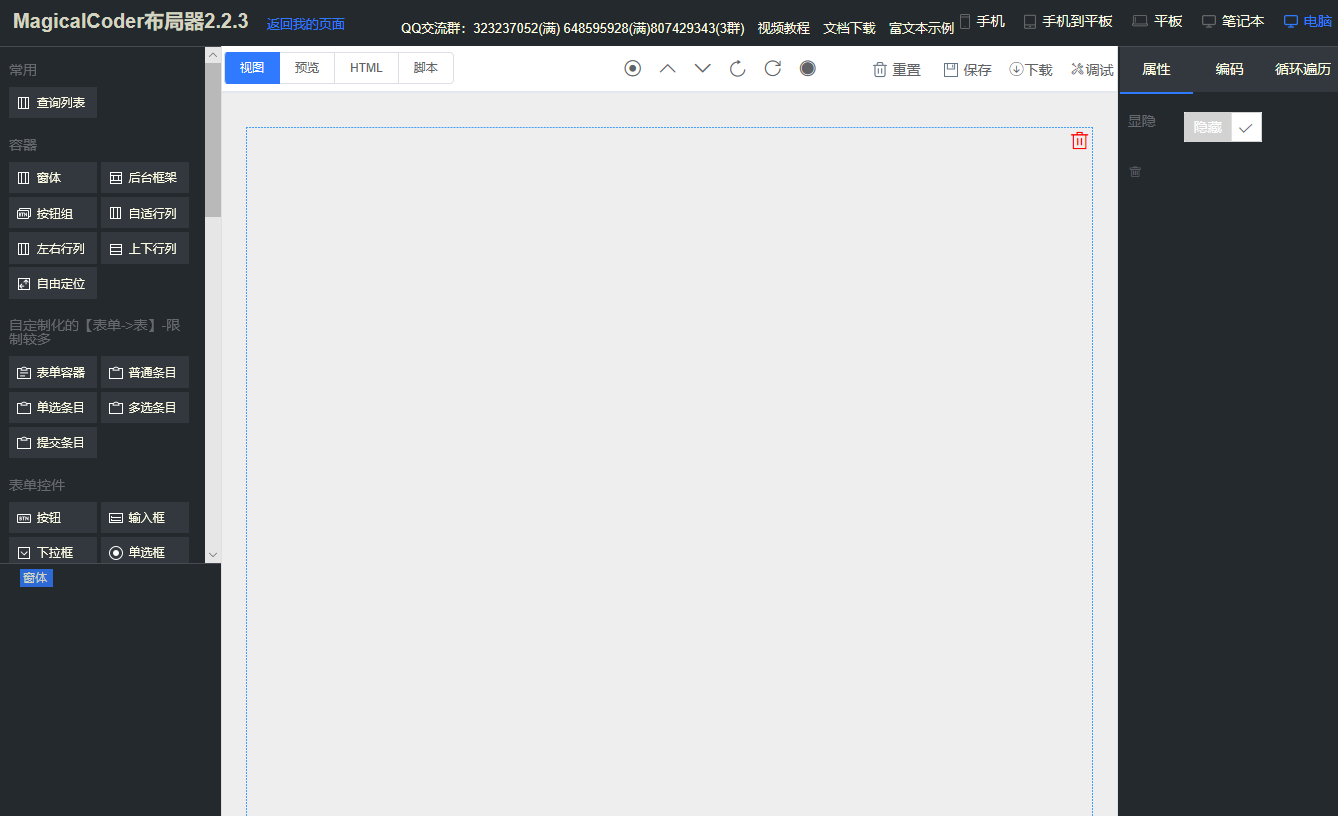Click the component list scroll-up arrow
This screenshot has width=1338, height=816.
(213, 56)
